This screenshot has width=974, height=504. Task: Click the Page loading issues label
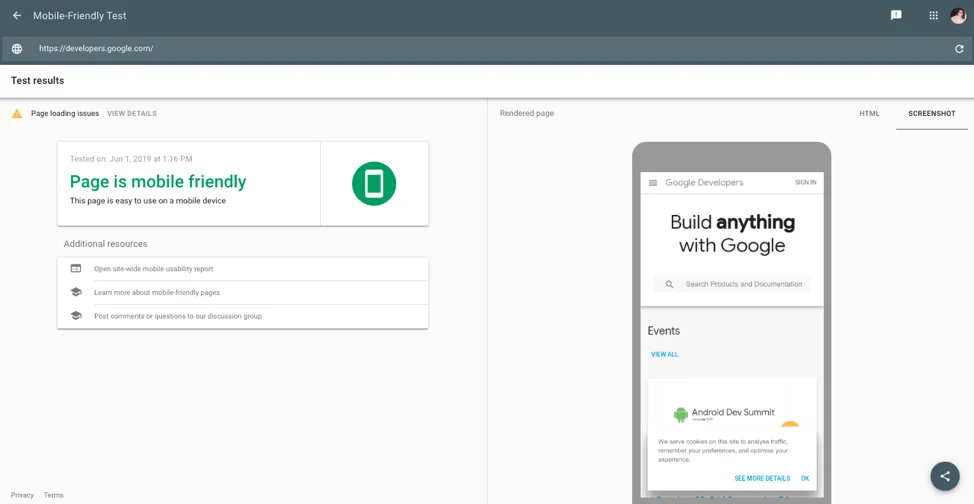click(65, 114)
